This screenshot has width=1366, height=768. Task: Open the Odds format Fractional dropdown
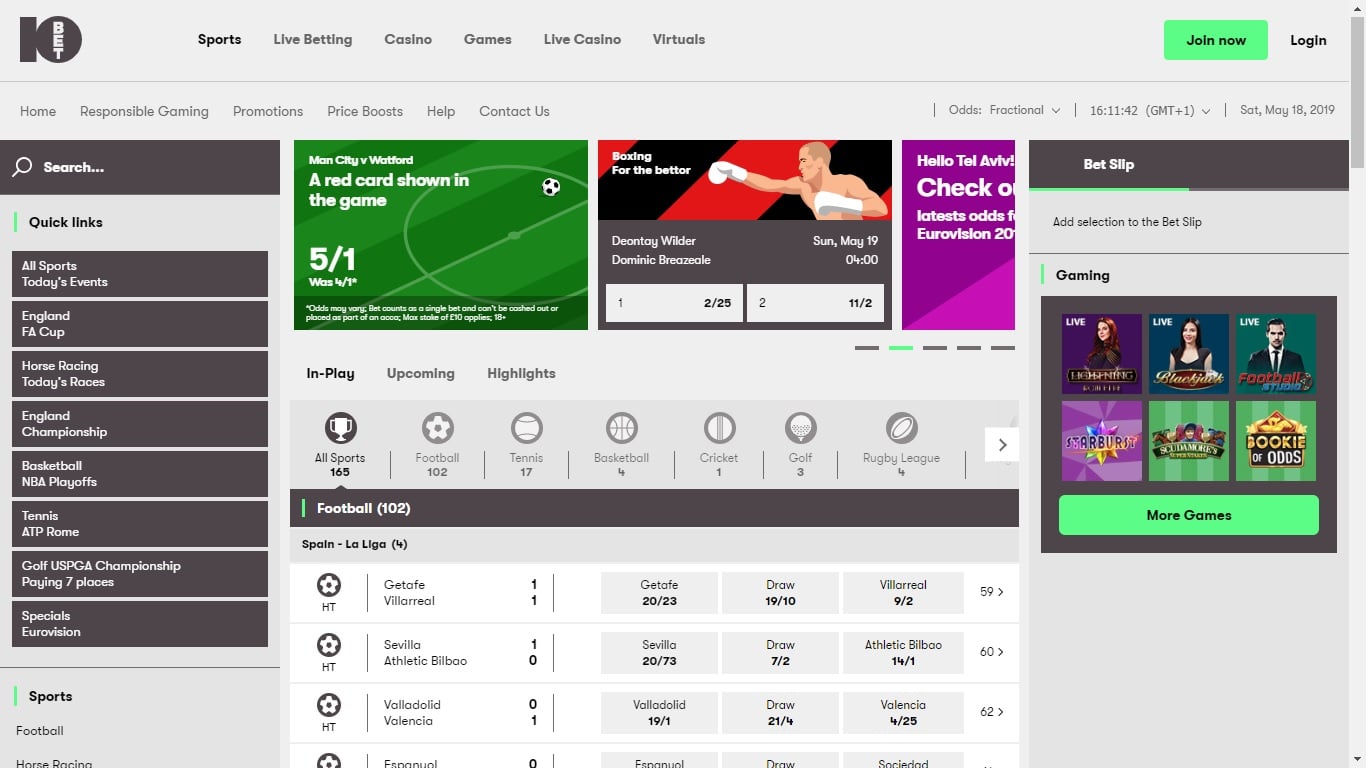(1024, 110)
